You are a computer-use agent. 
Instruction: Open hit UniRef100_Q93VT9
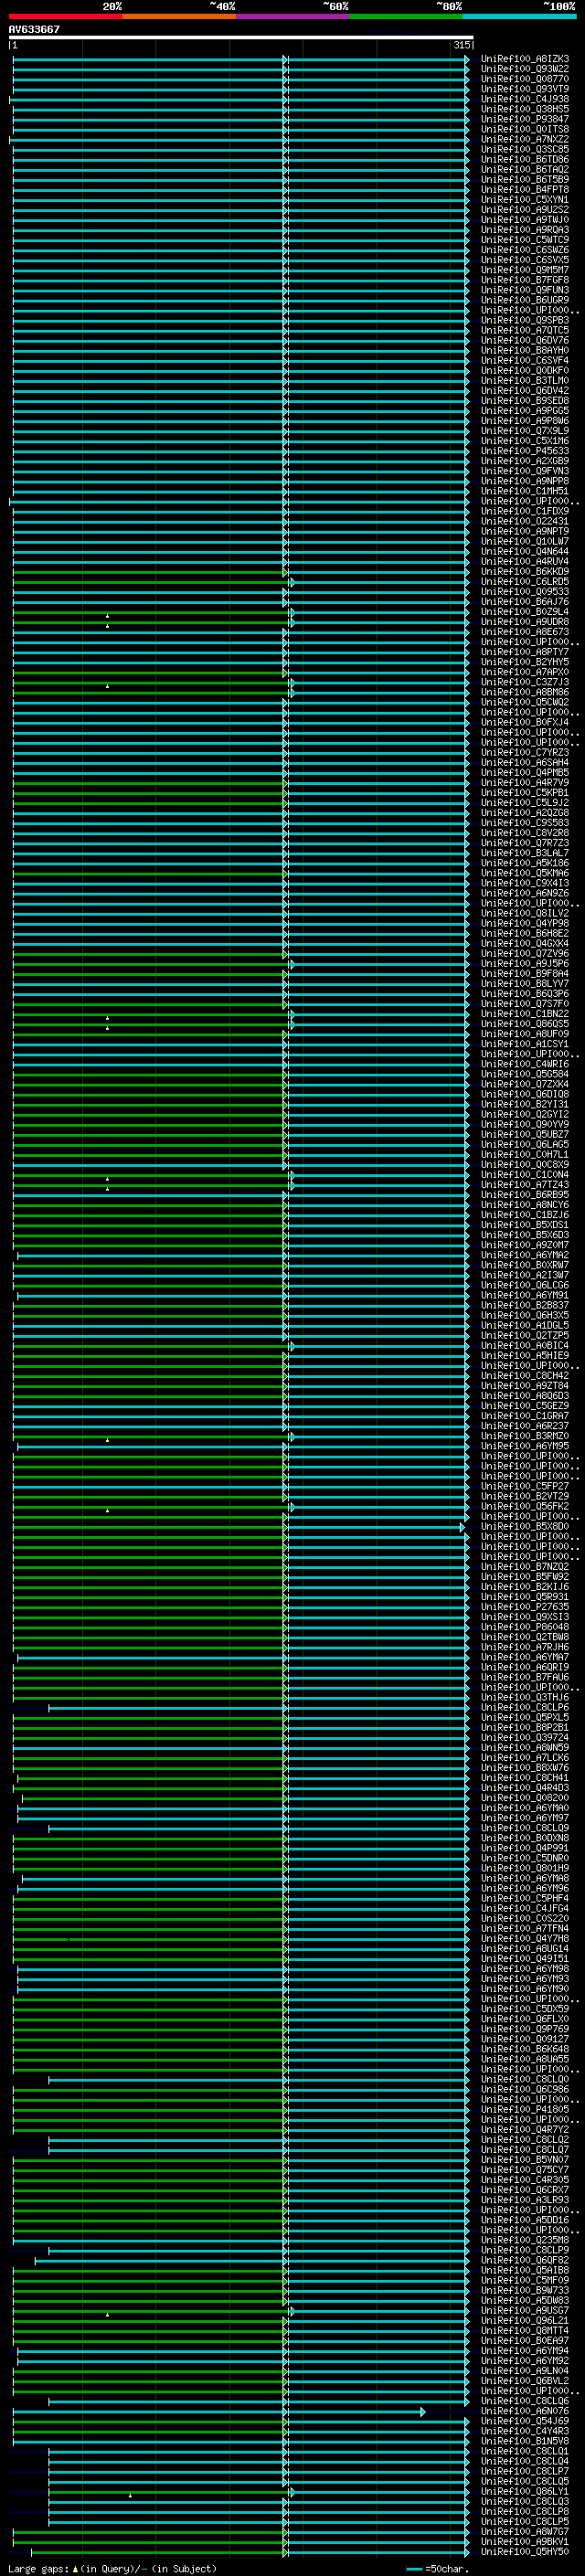click(x=525, y=89)
